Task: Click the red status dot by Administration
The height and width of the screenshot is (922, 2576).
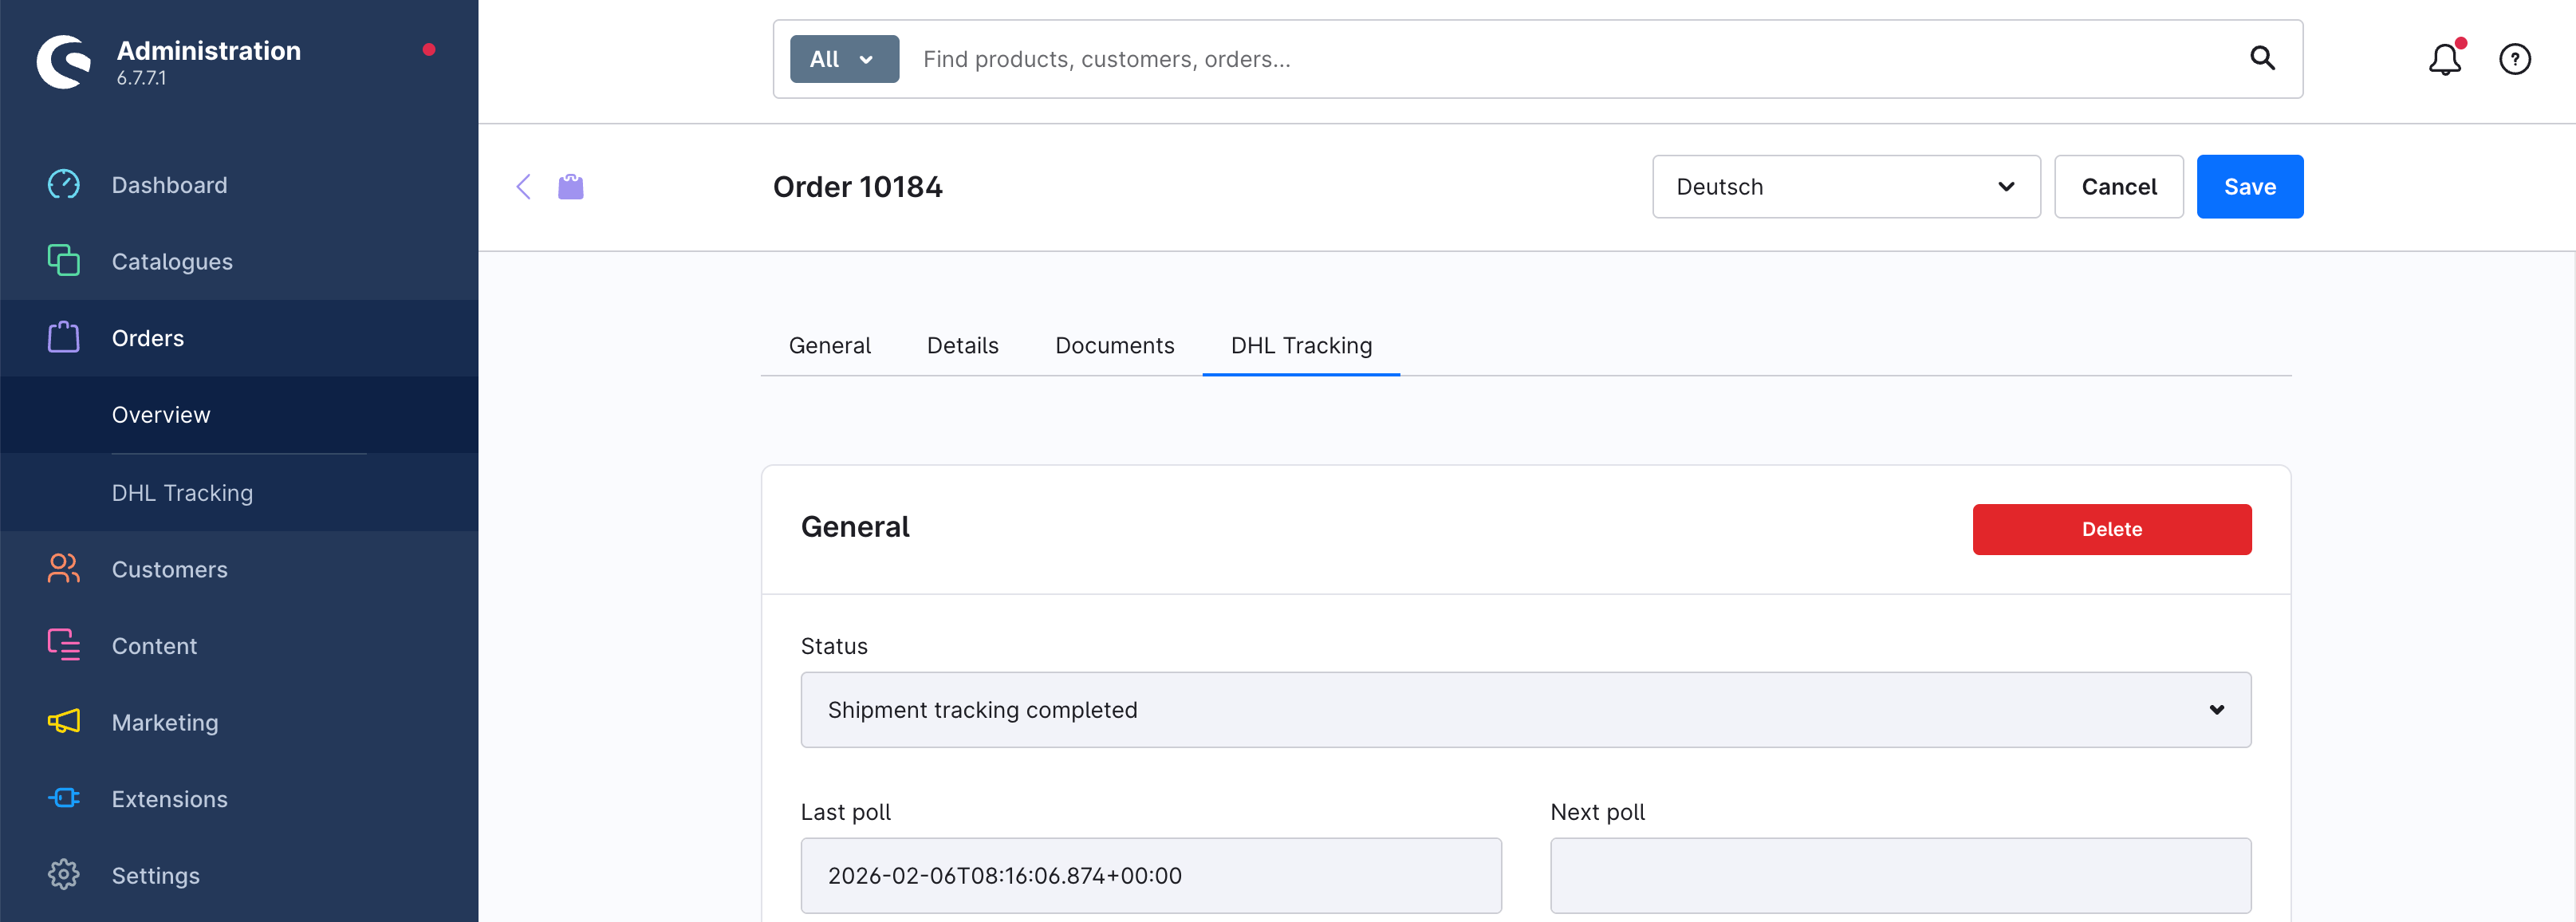Action: click(429, 49)
